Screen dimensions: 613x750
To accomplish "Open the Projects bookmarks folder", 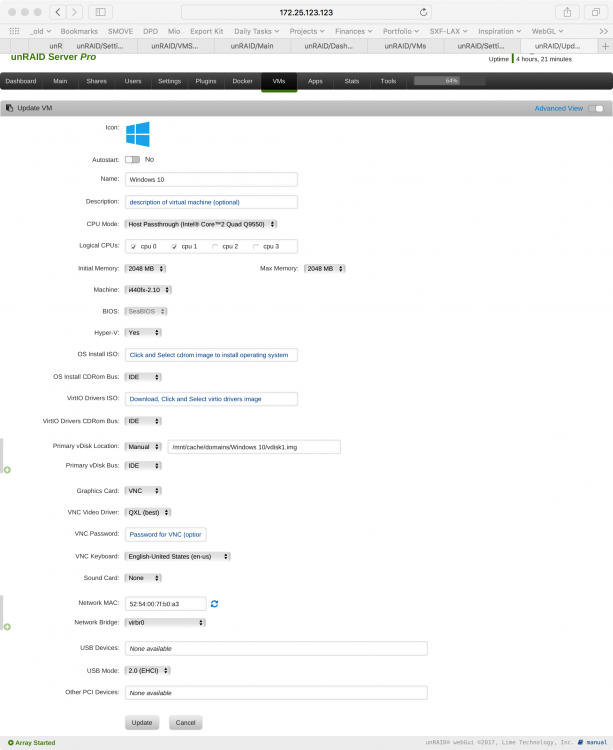I will [x=306, y=31].
